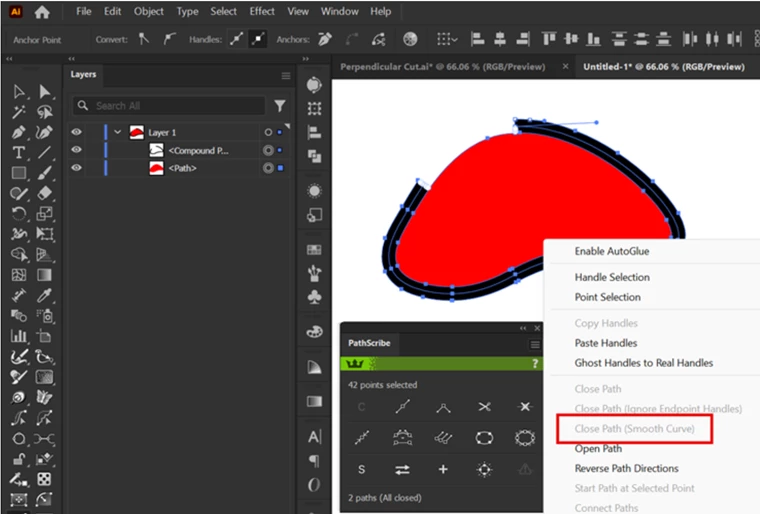
Task: Open the PathScribe panel options menu
Action: click(535, 345)
